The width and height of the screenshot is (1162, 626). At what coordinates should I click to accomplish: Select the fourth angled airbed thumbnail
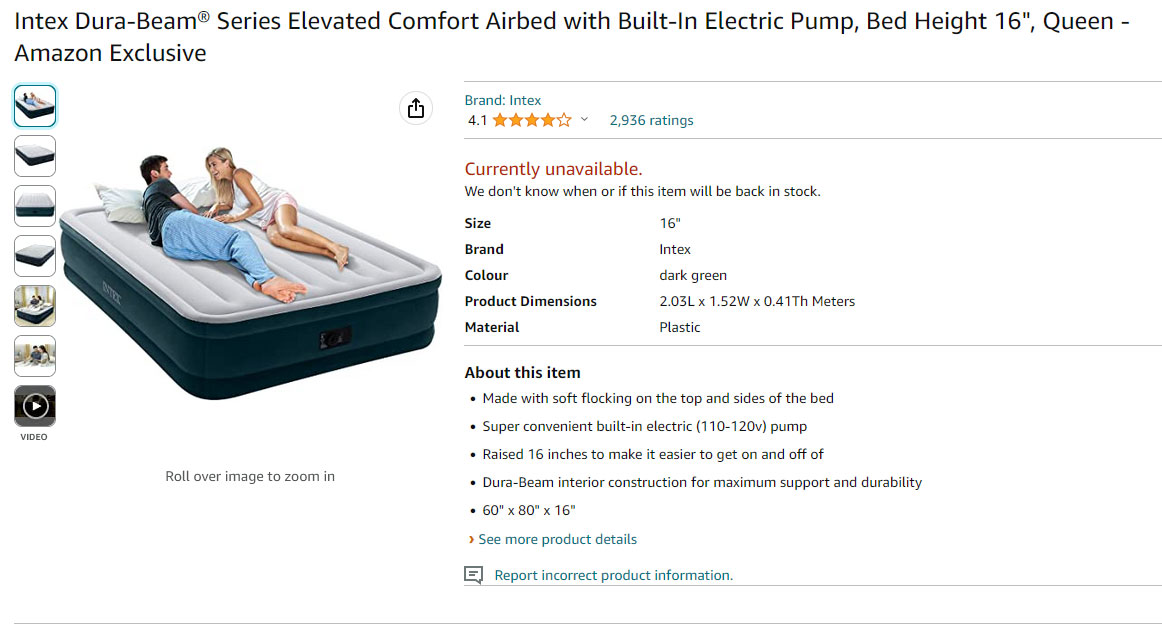point(35,256)
